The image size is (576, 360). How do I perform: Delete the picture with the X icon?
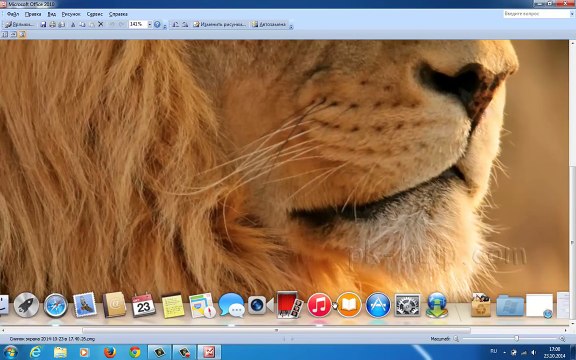click(101, 24)
